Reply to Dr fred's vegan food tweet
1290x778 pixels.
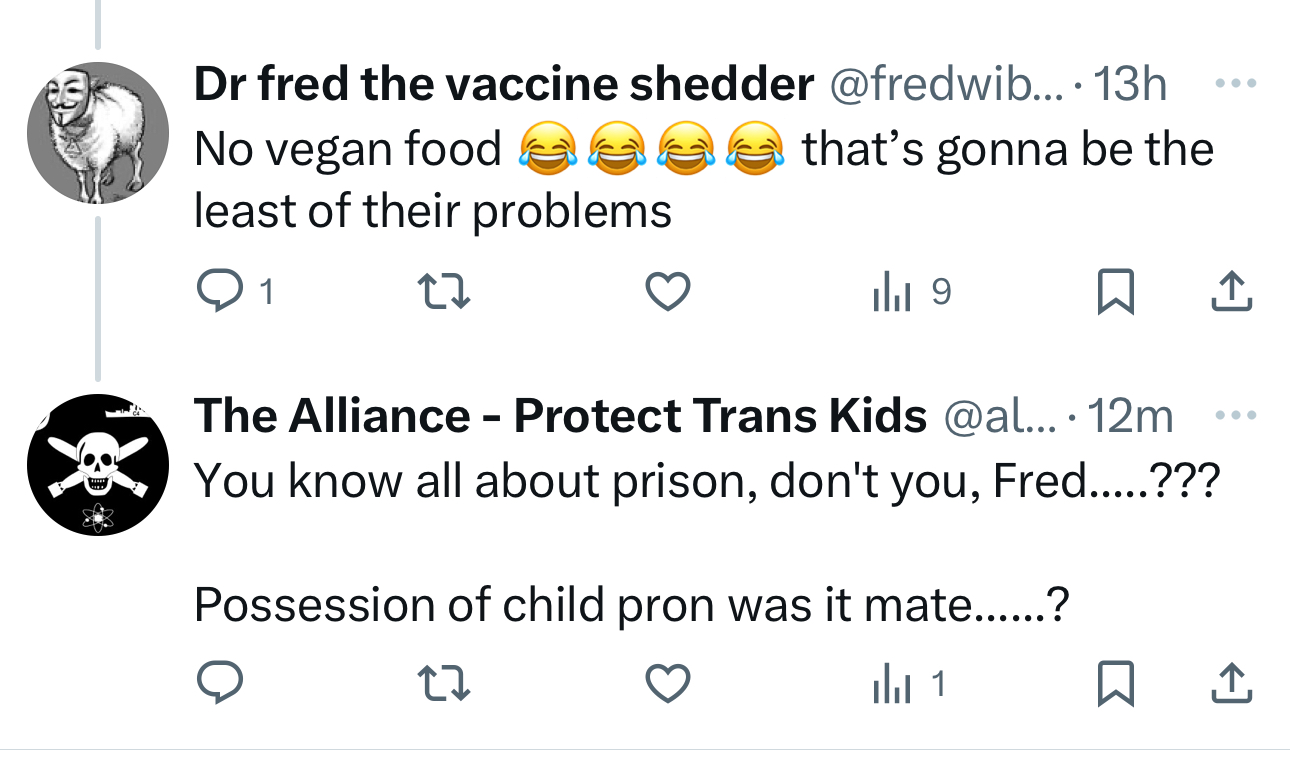(215, 292)
